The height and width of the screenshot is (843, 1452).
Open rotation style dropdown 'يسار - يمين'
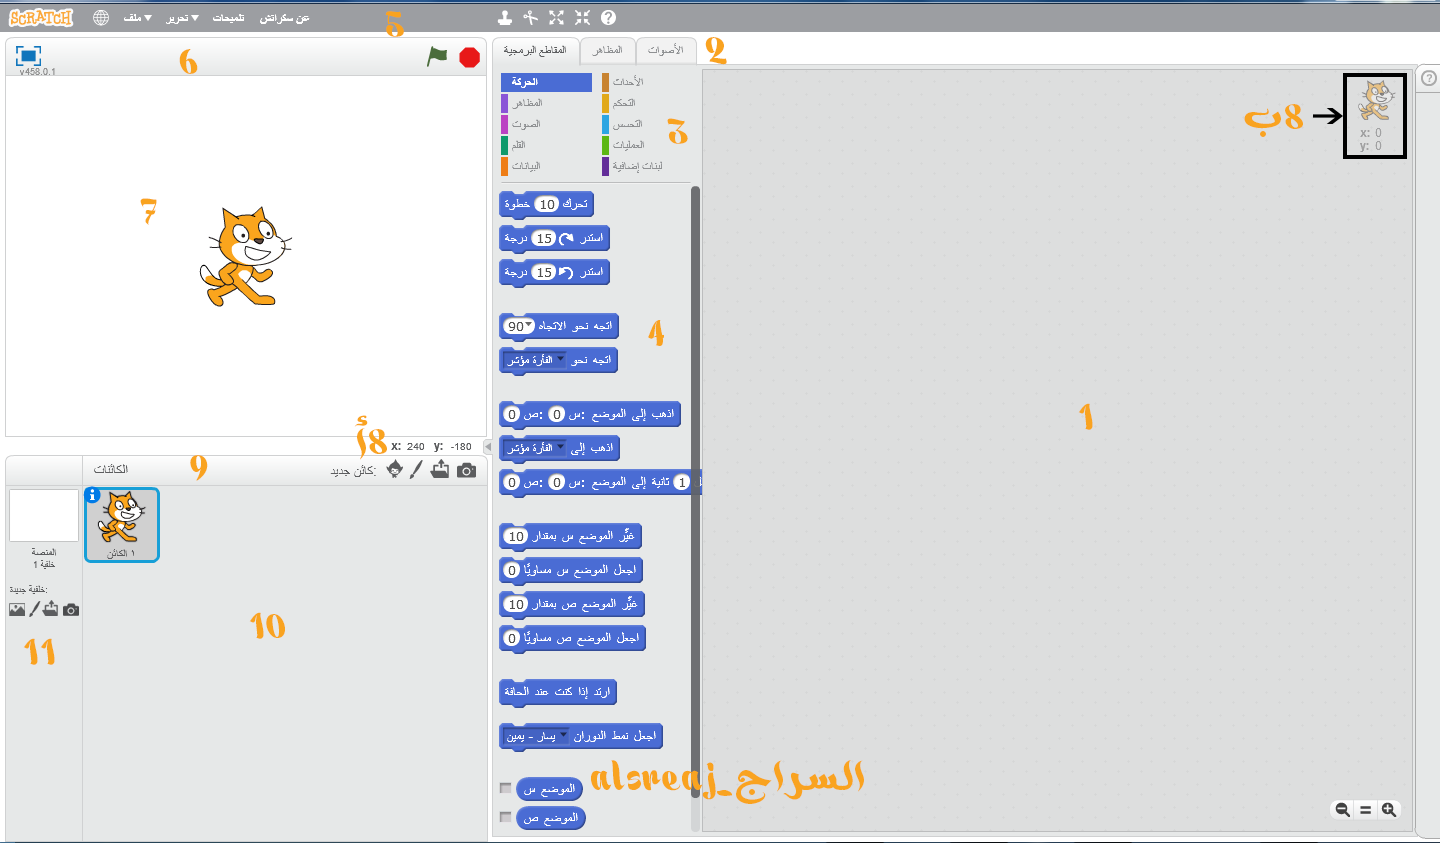click(537, 736)
